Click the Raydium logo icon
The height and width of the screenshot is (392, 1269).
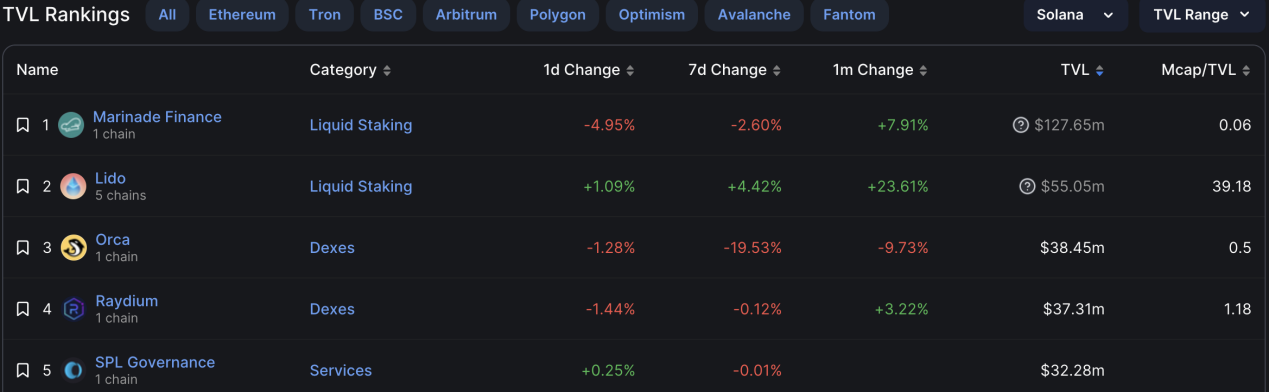[x=72, y=309]
